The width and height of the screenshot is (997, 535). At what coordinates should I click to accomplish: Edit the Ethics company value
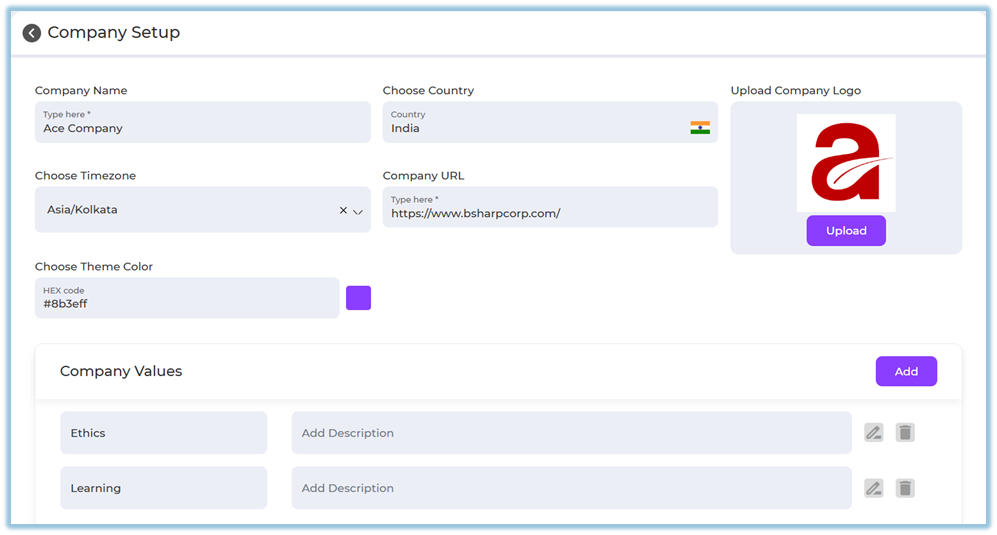874,433
